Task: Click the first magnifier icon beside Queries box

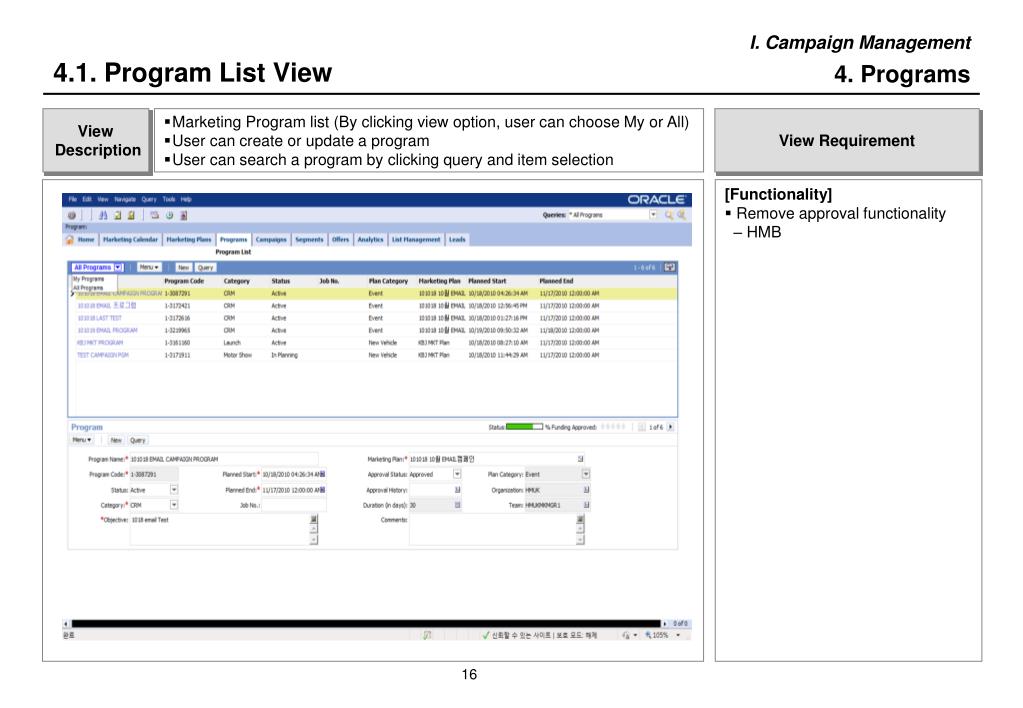Action: coord(669,215)
